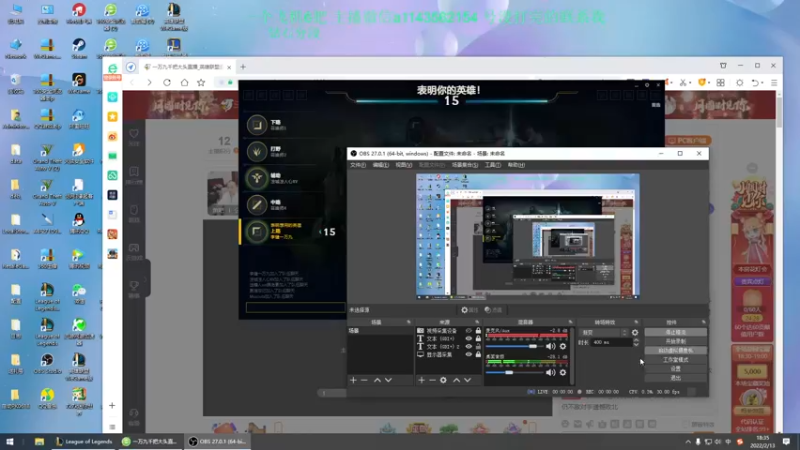Open scene transition properties gear
This screenshot has height=450, width=800.
(635, 333)
